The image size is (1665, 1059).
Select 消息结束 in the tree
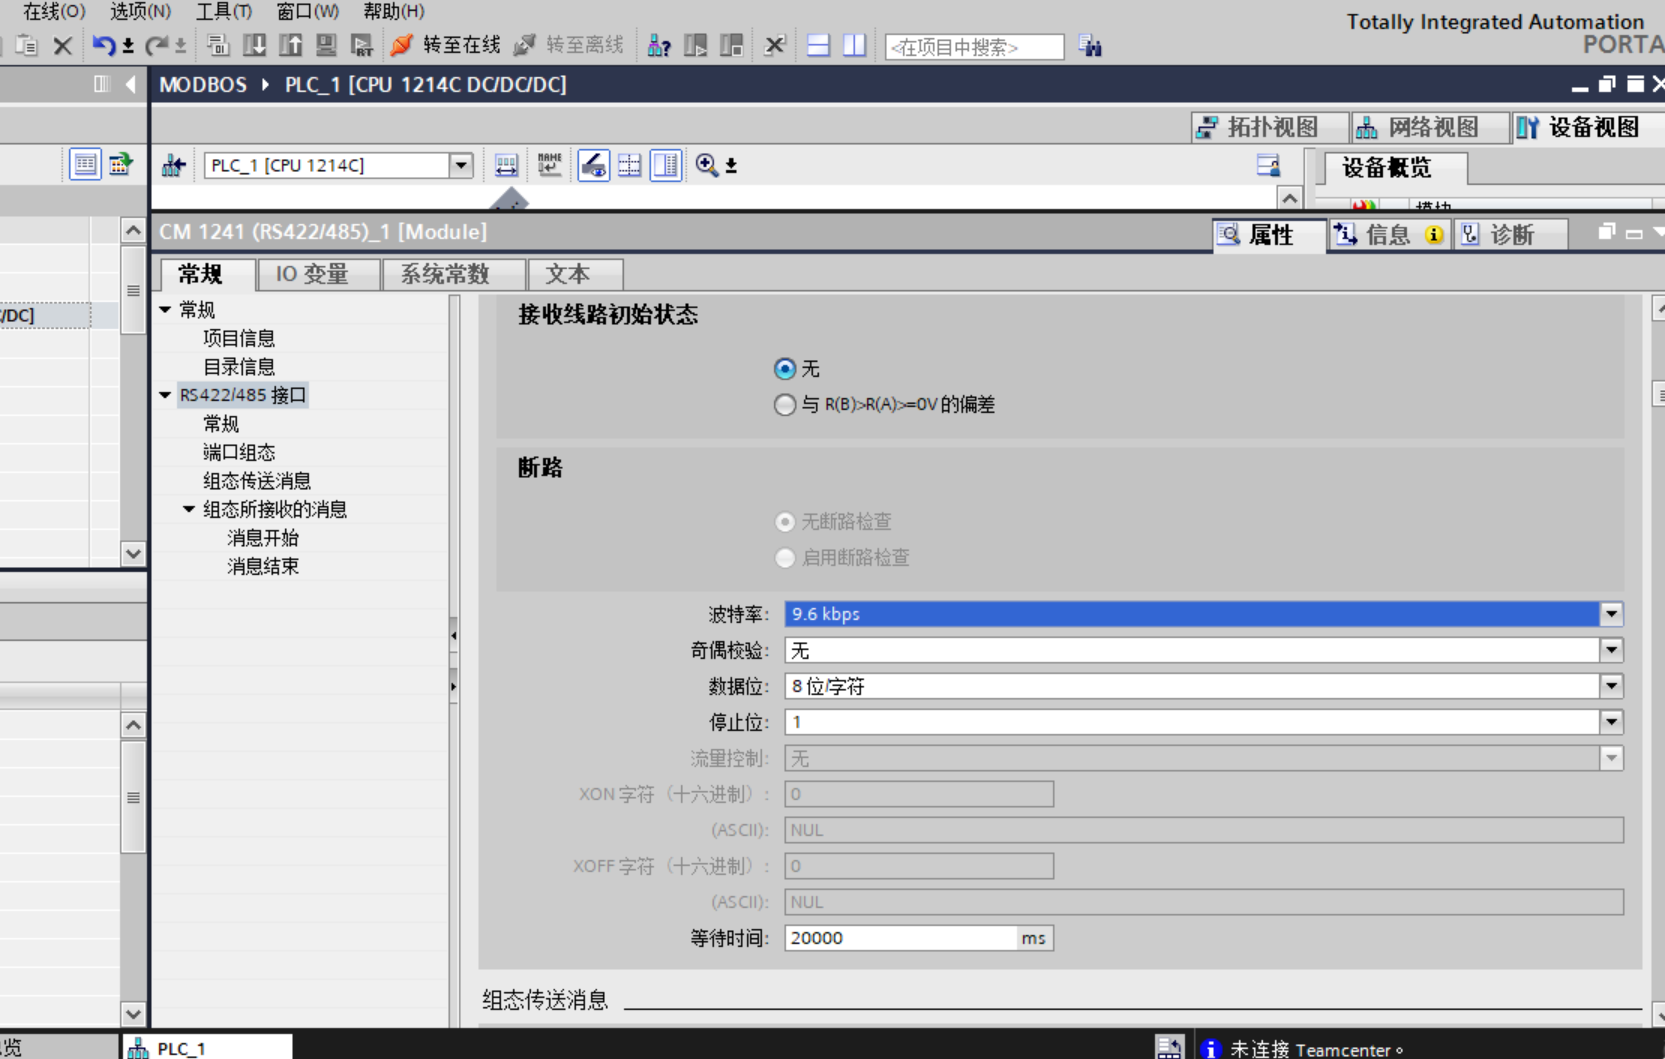(x=263, y=566)
